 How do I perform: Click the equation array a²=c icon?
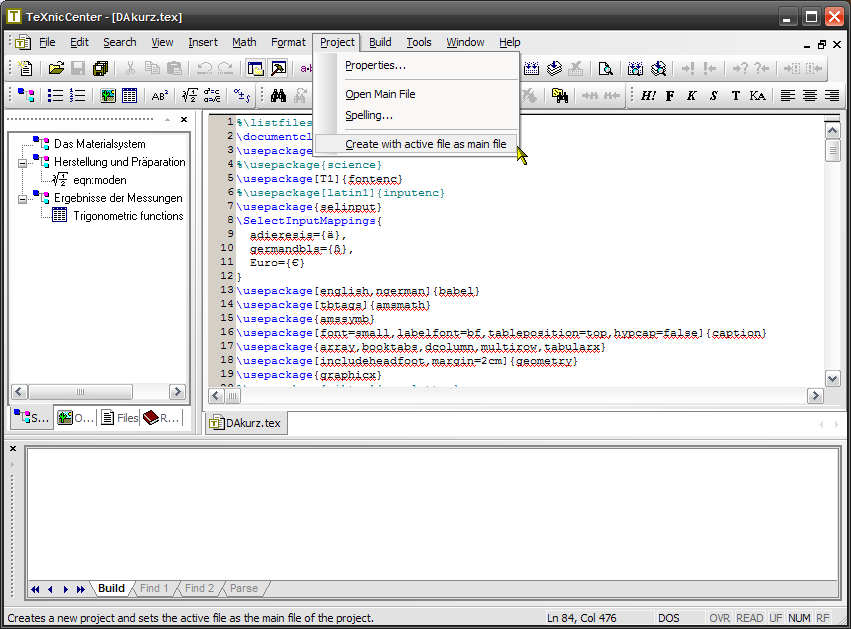coord(212,96)
